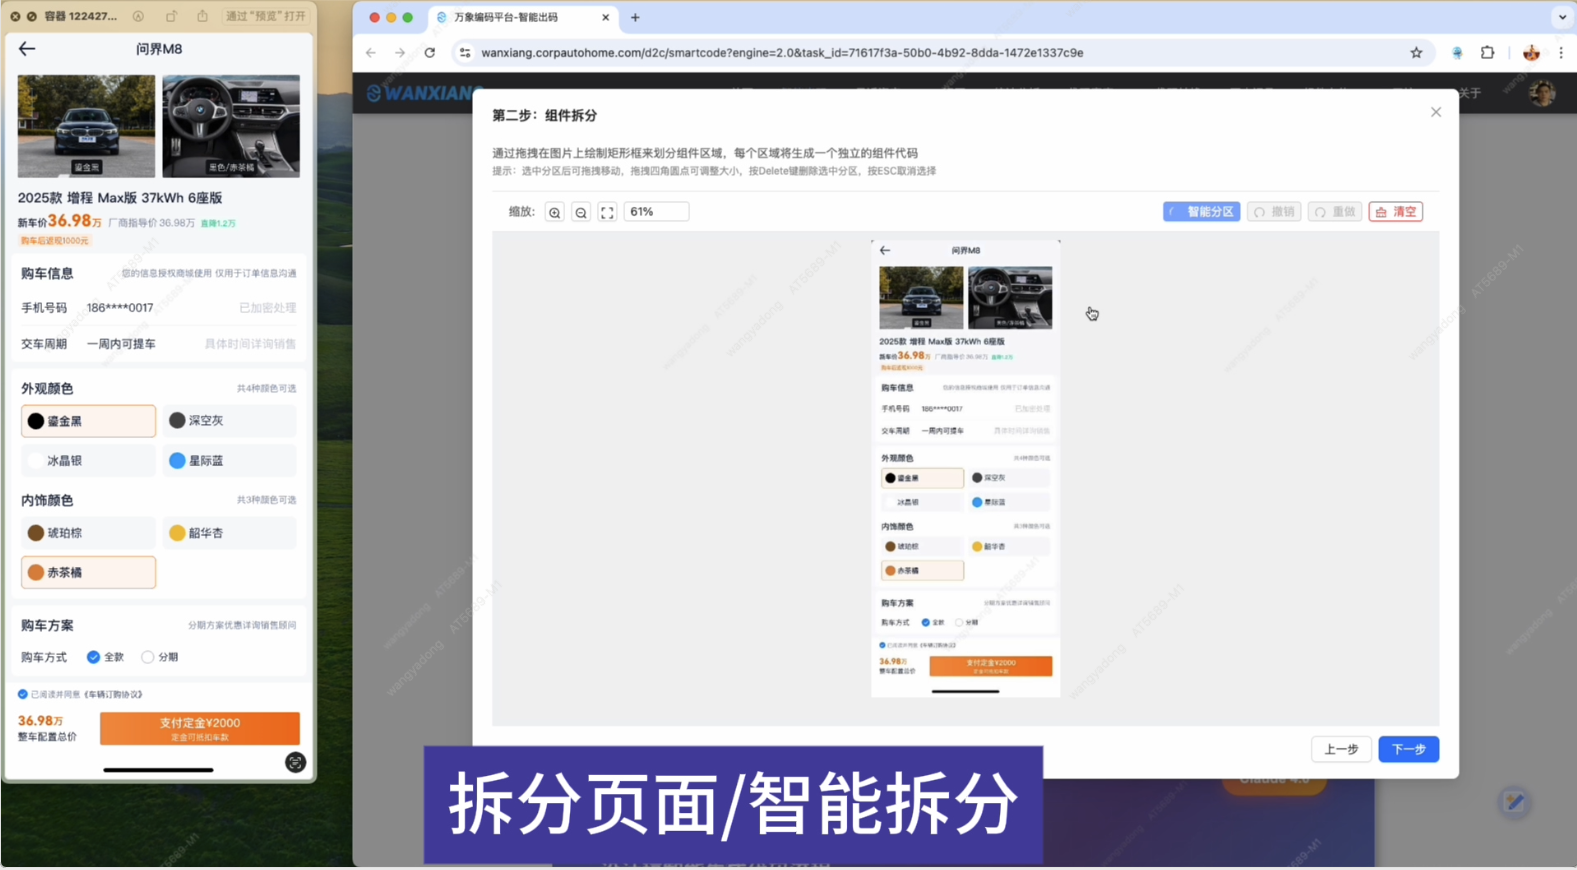Click the round icon at preview bottom right
This screenshot has height=870, width=1577.
click(x=295, y=763)
